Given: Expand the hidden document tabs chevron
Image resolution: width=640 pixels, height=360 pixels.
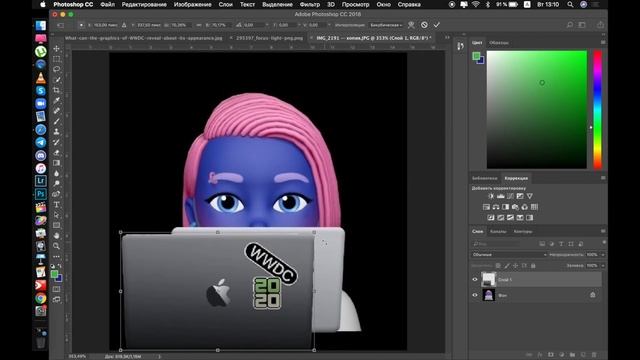Looking at the screenshot, I should click(x=447, y=38).
